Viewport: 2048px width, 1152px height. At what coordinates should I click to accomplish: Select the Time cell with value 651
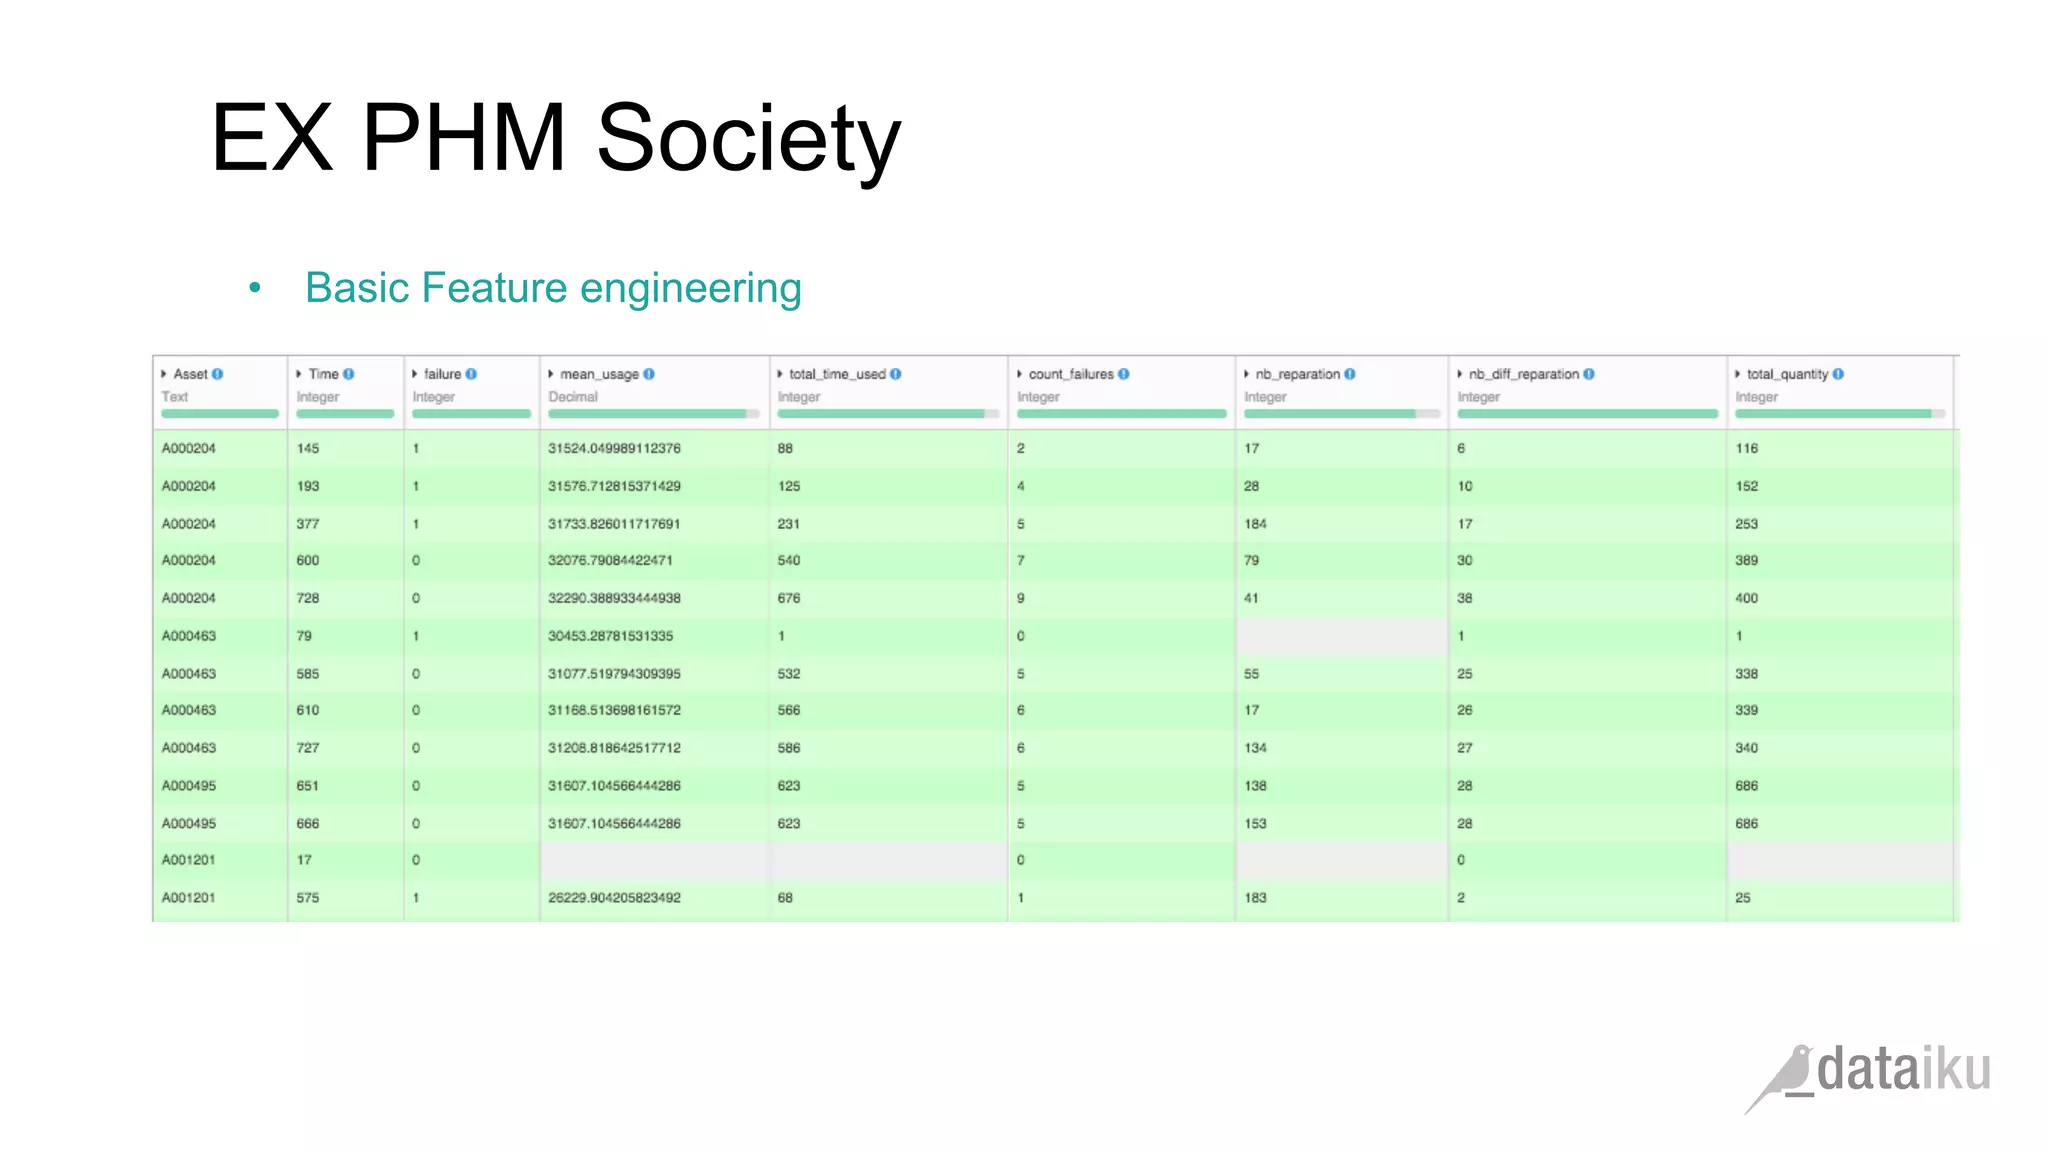pyautogui.click(x=346, y=786)
